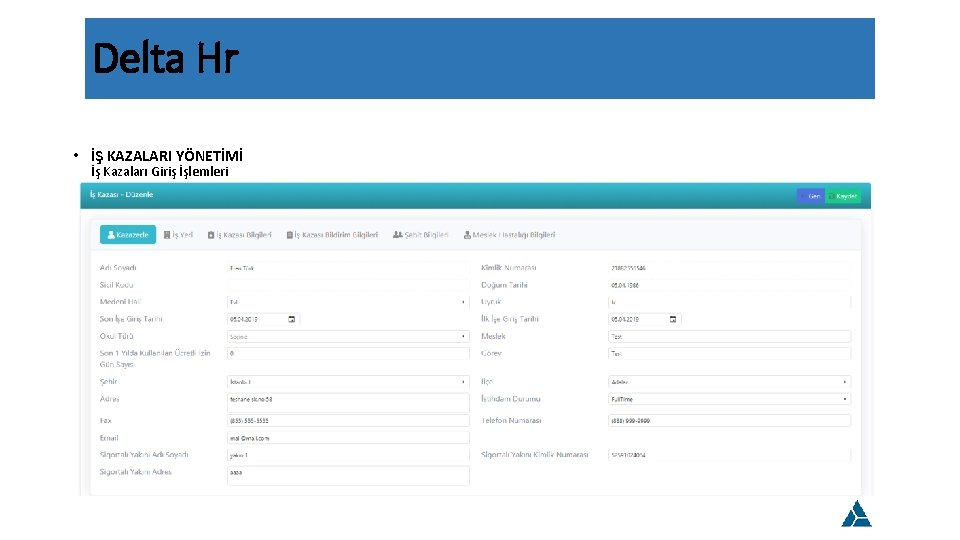Viewport: 960px width, 540px height.
Task: Click the blue Geri button
Action: pos(811,196)
